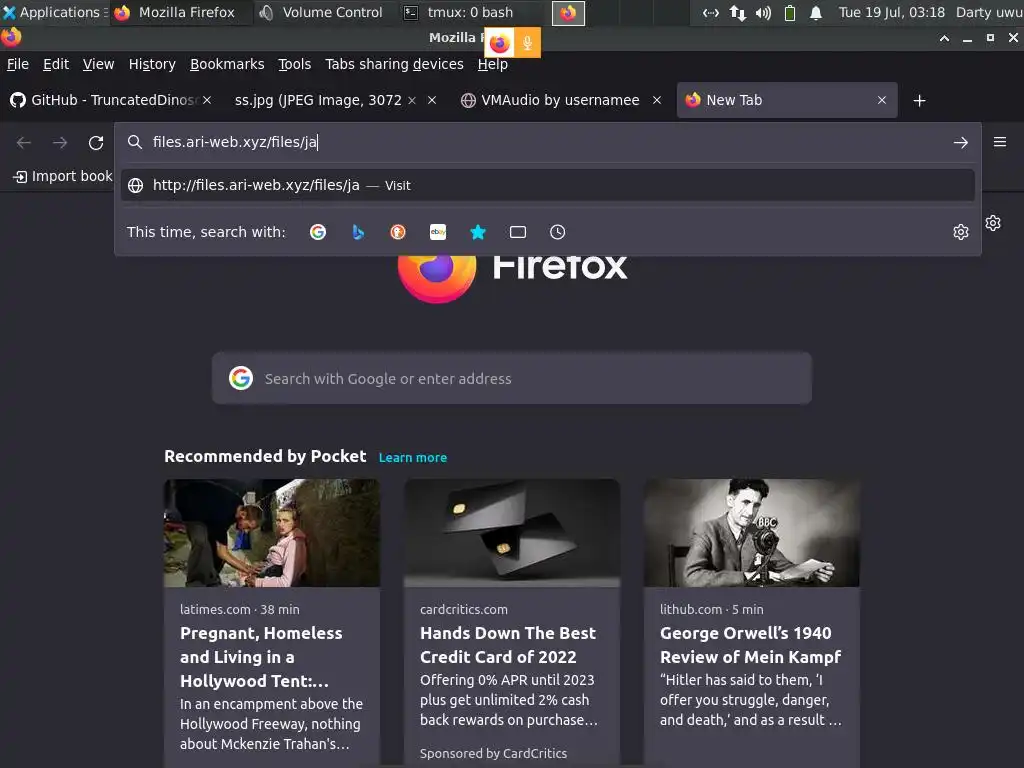Open the new tab page personalize gear
The width and height of the screenshot is (1024, 768).
coord(993,223)
